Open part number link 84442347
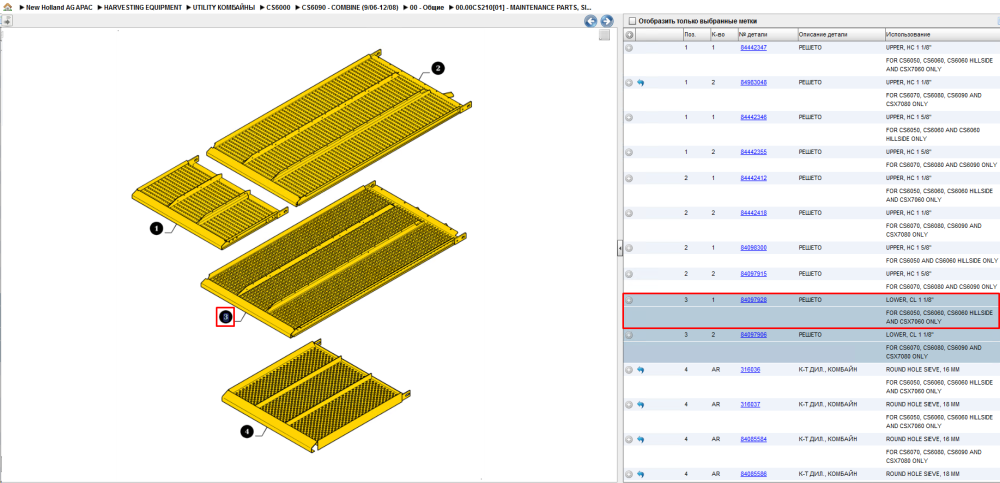1000x483 pixels. (x=753, y=48)
